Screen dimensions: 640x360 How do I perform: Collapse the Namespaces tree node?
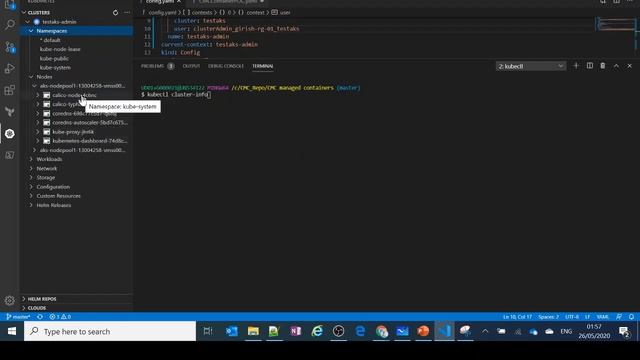point(31,31)
